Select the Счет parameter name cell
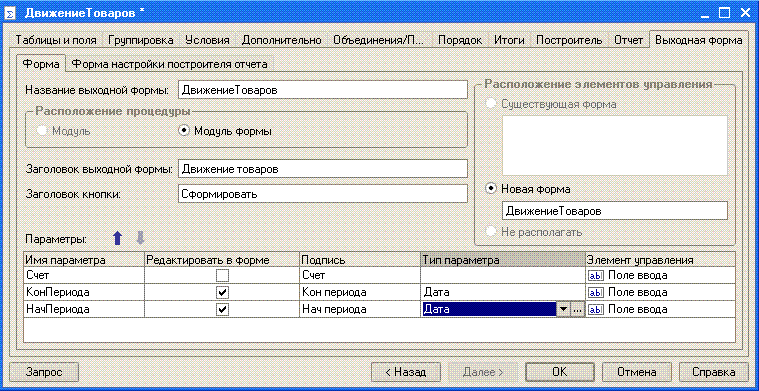 84,276
